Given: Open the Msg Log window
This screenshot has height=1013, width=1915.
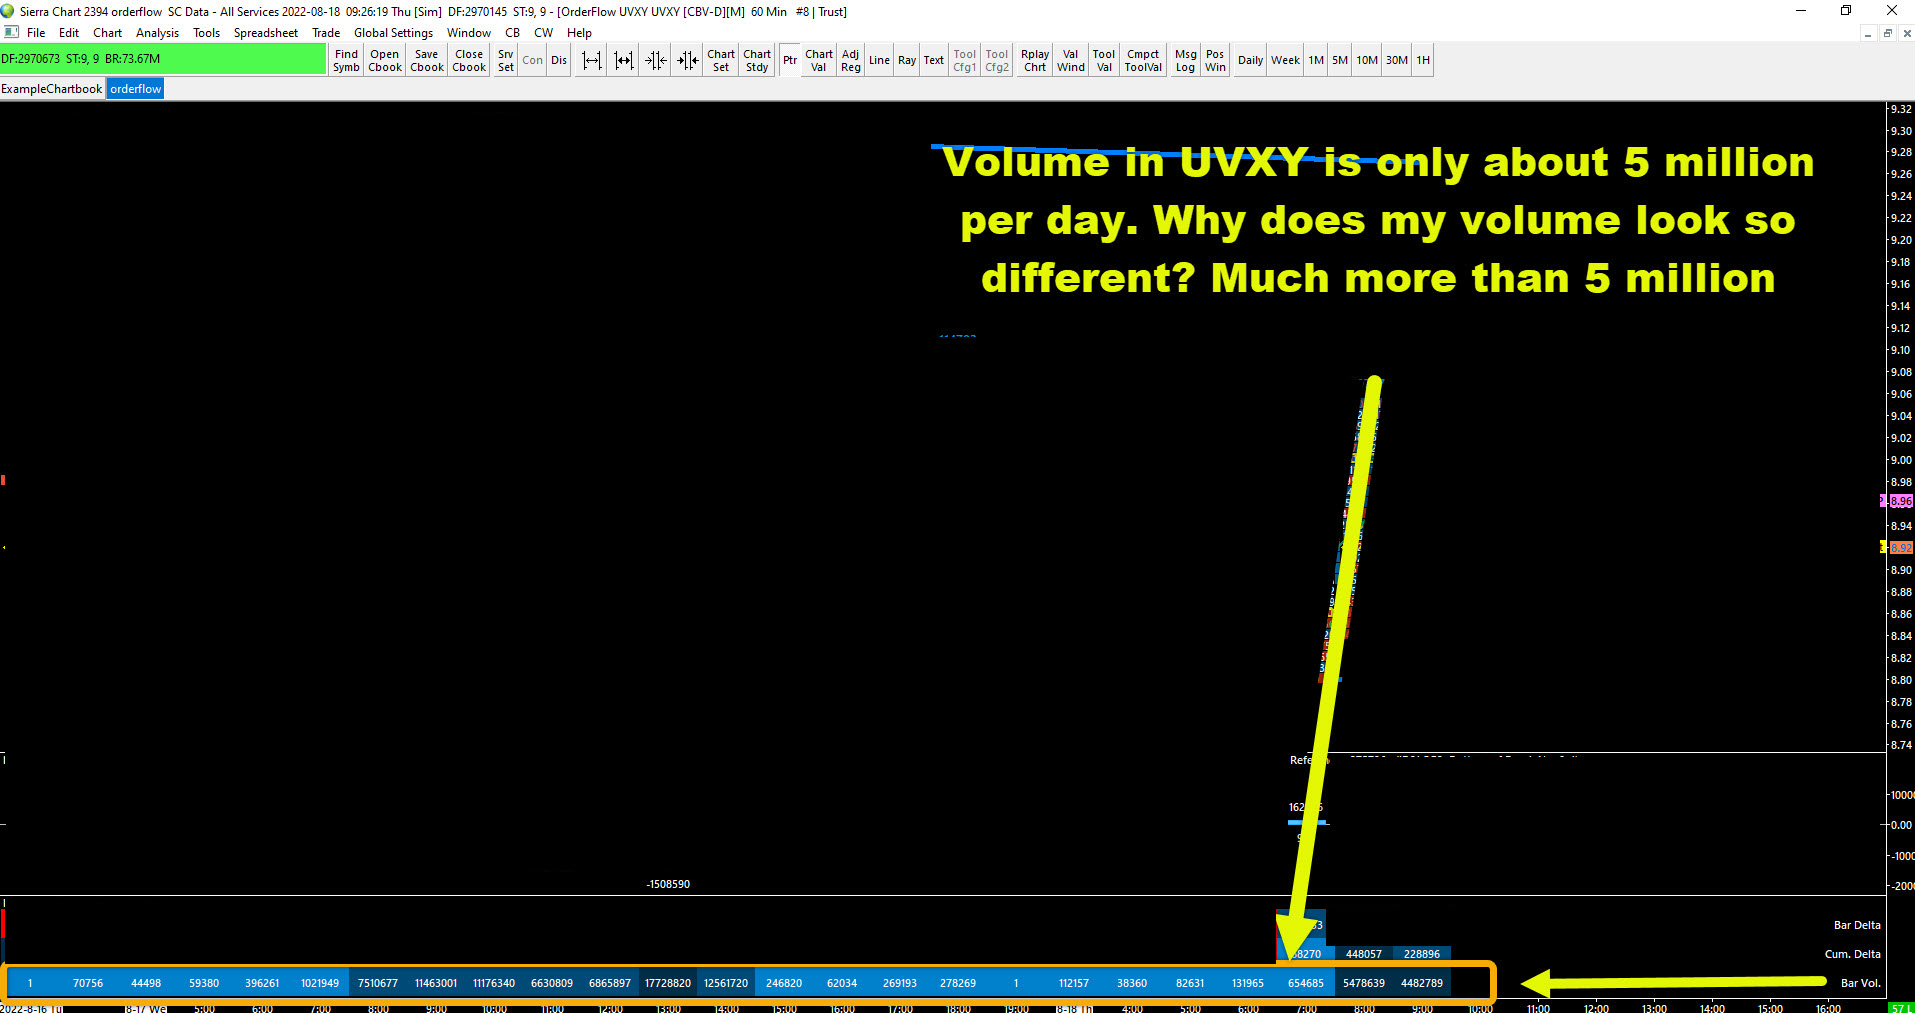Looking at the screenshot, I should (x=1186, y=61).
